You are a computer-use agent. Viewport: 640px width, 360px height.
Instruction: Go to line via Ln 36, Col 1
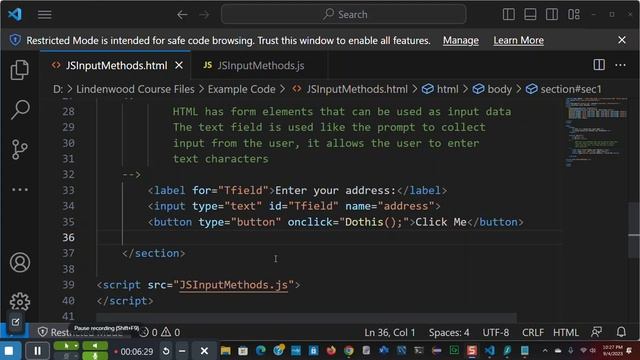389,332
